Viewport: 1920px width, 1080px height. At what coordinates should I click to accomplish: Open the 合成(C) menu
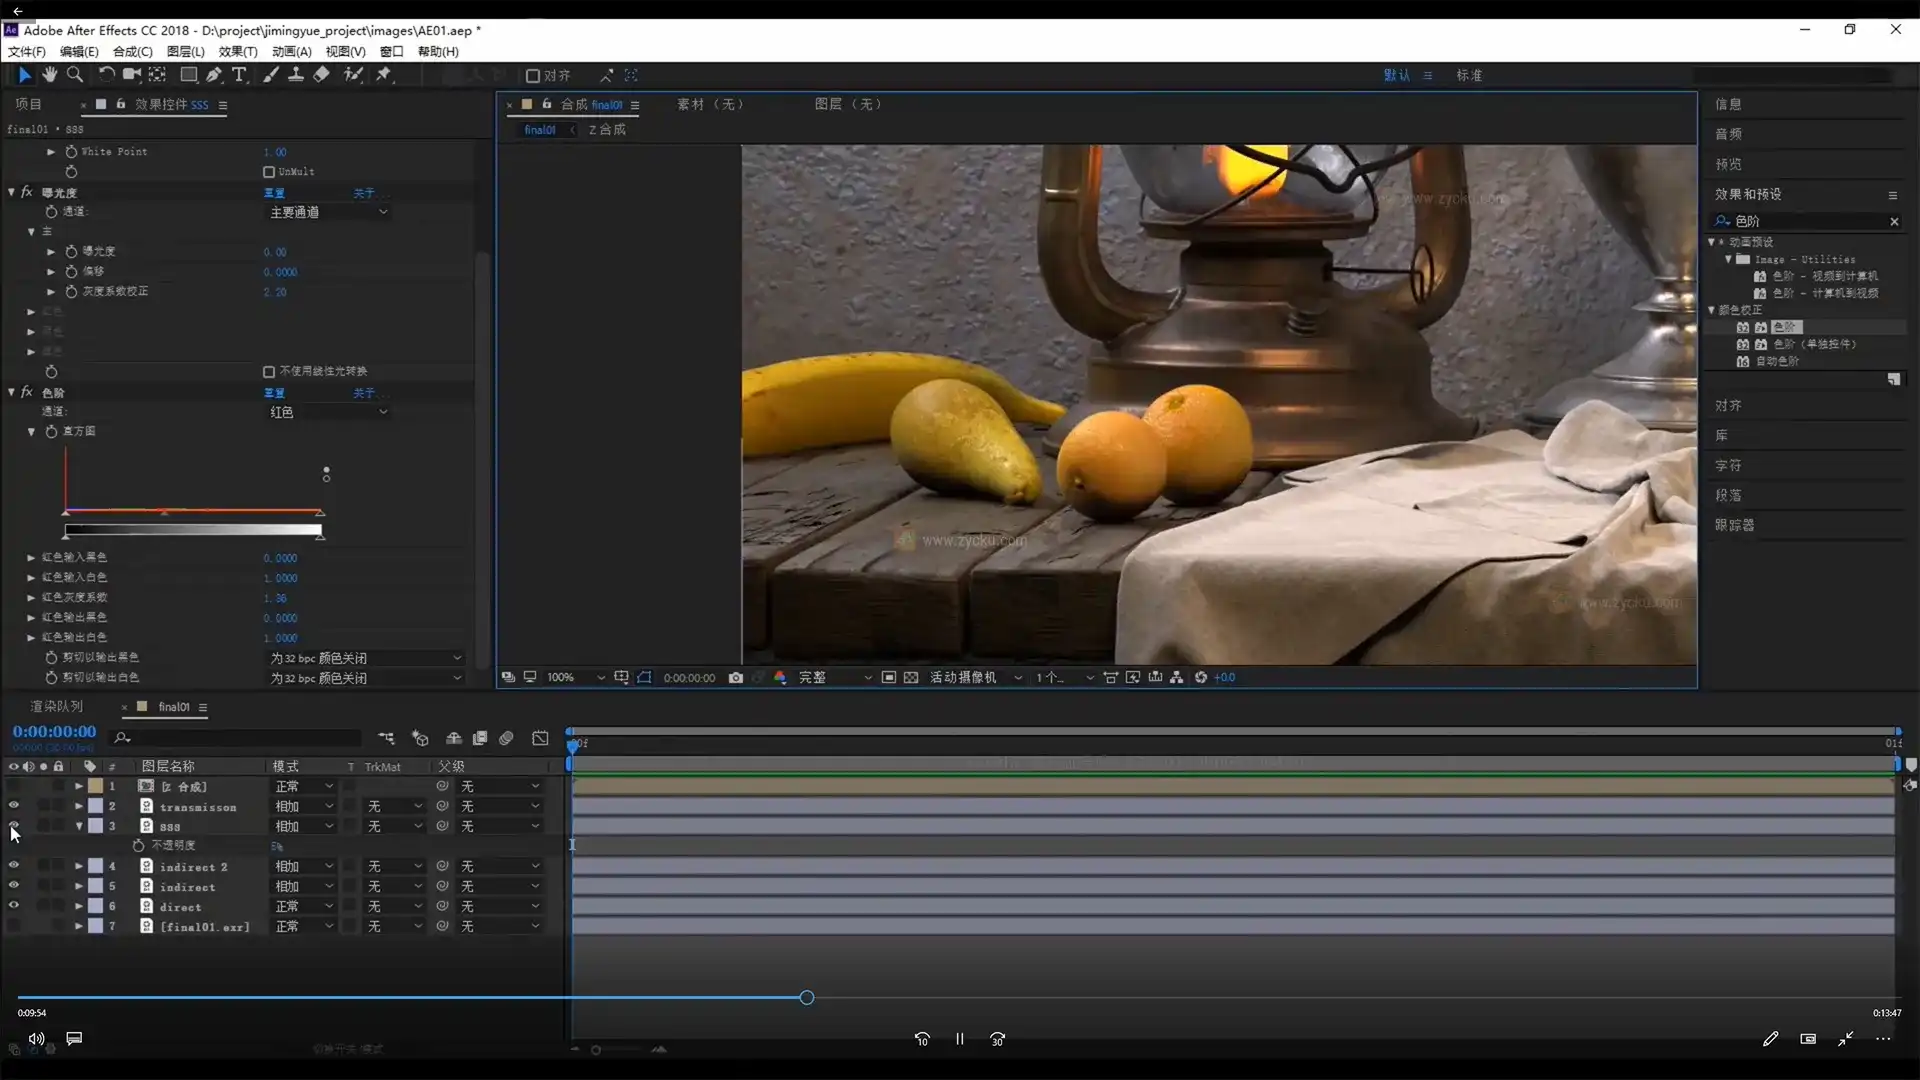click(x=132, y=52)
